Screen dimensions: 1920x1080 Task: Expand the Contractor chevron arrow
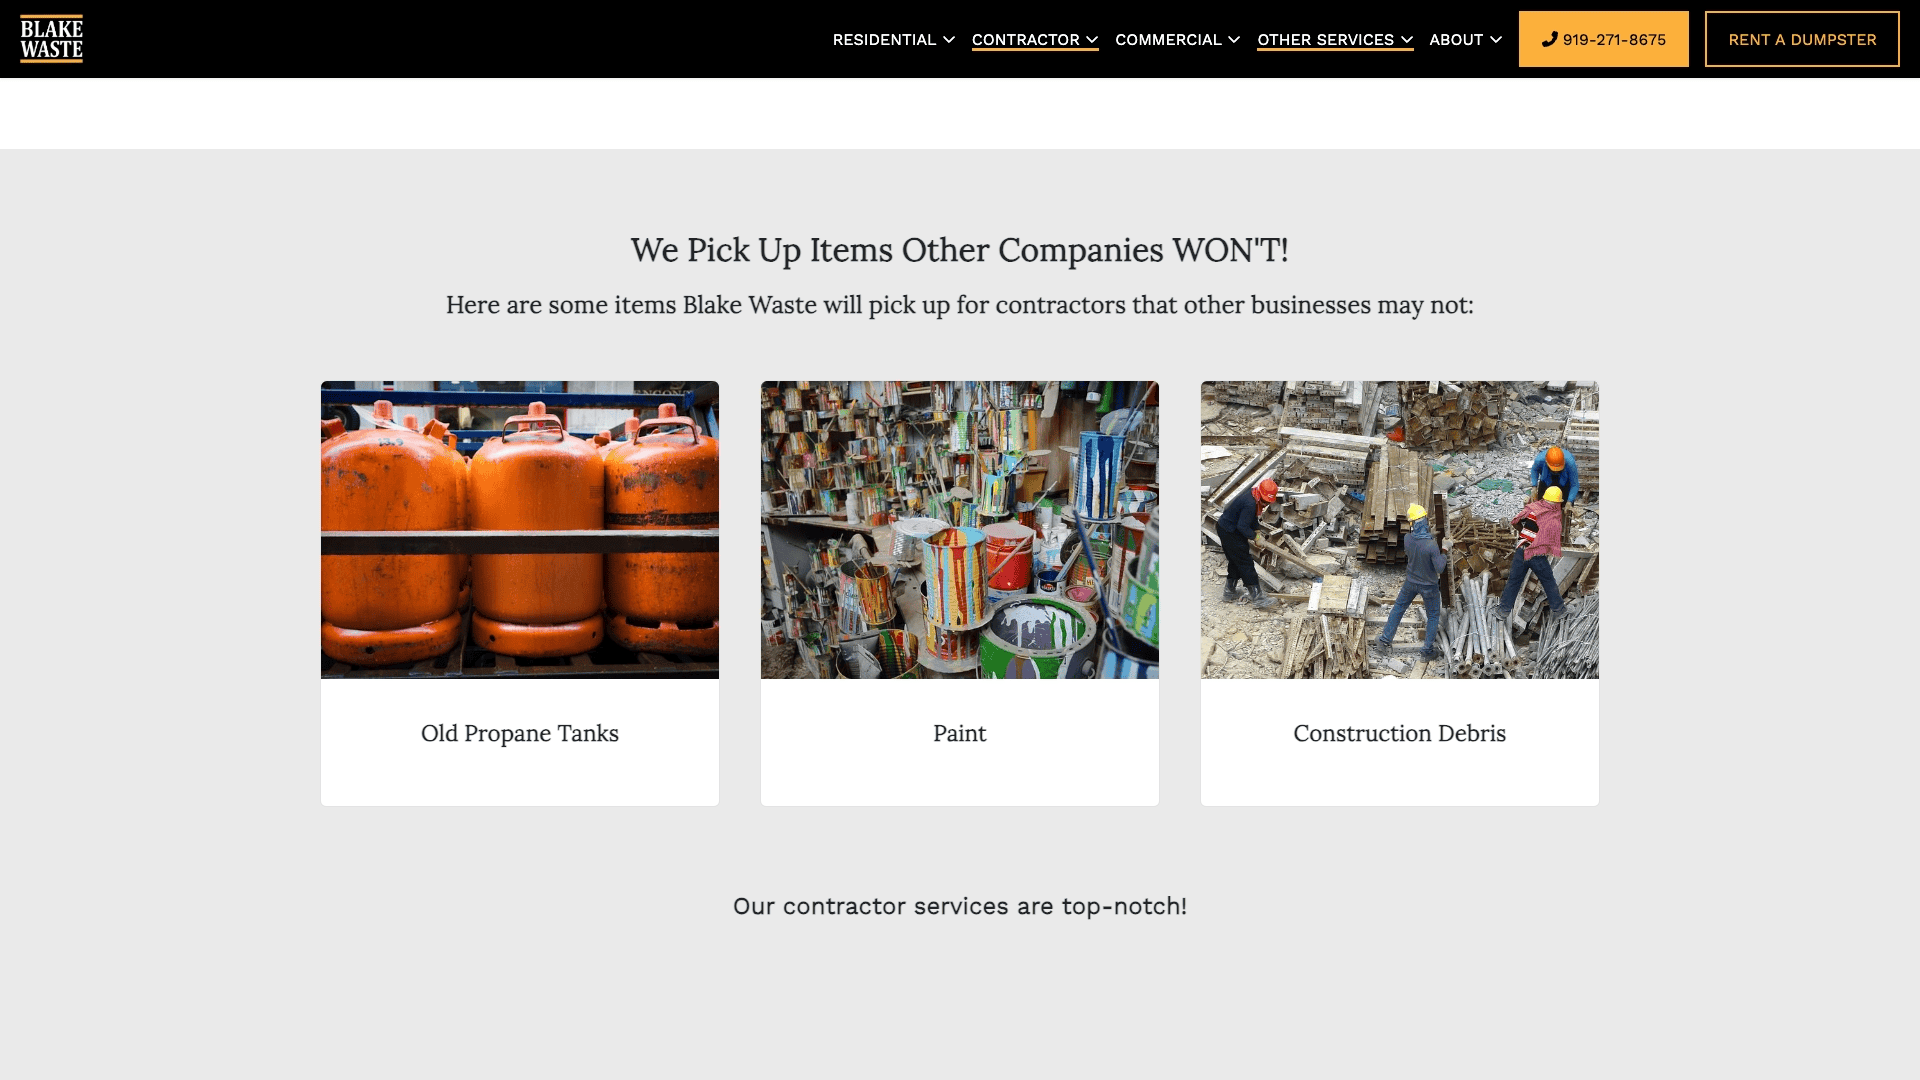pyautogui.click(x=1092, y=40)
